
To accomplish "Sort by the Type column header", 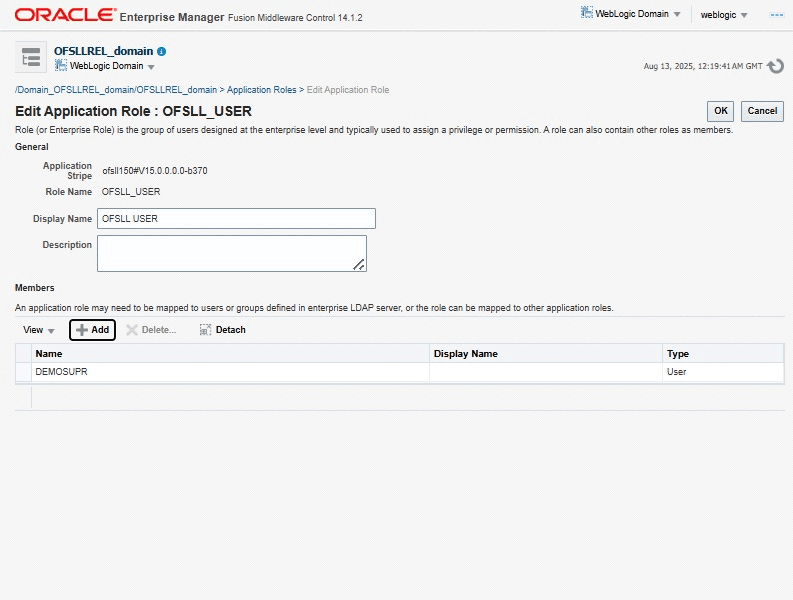I will click(723, 354).
